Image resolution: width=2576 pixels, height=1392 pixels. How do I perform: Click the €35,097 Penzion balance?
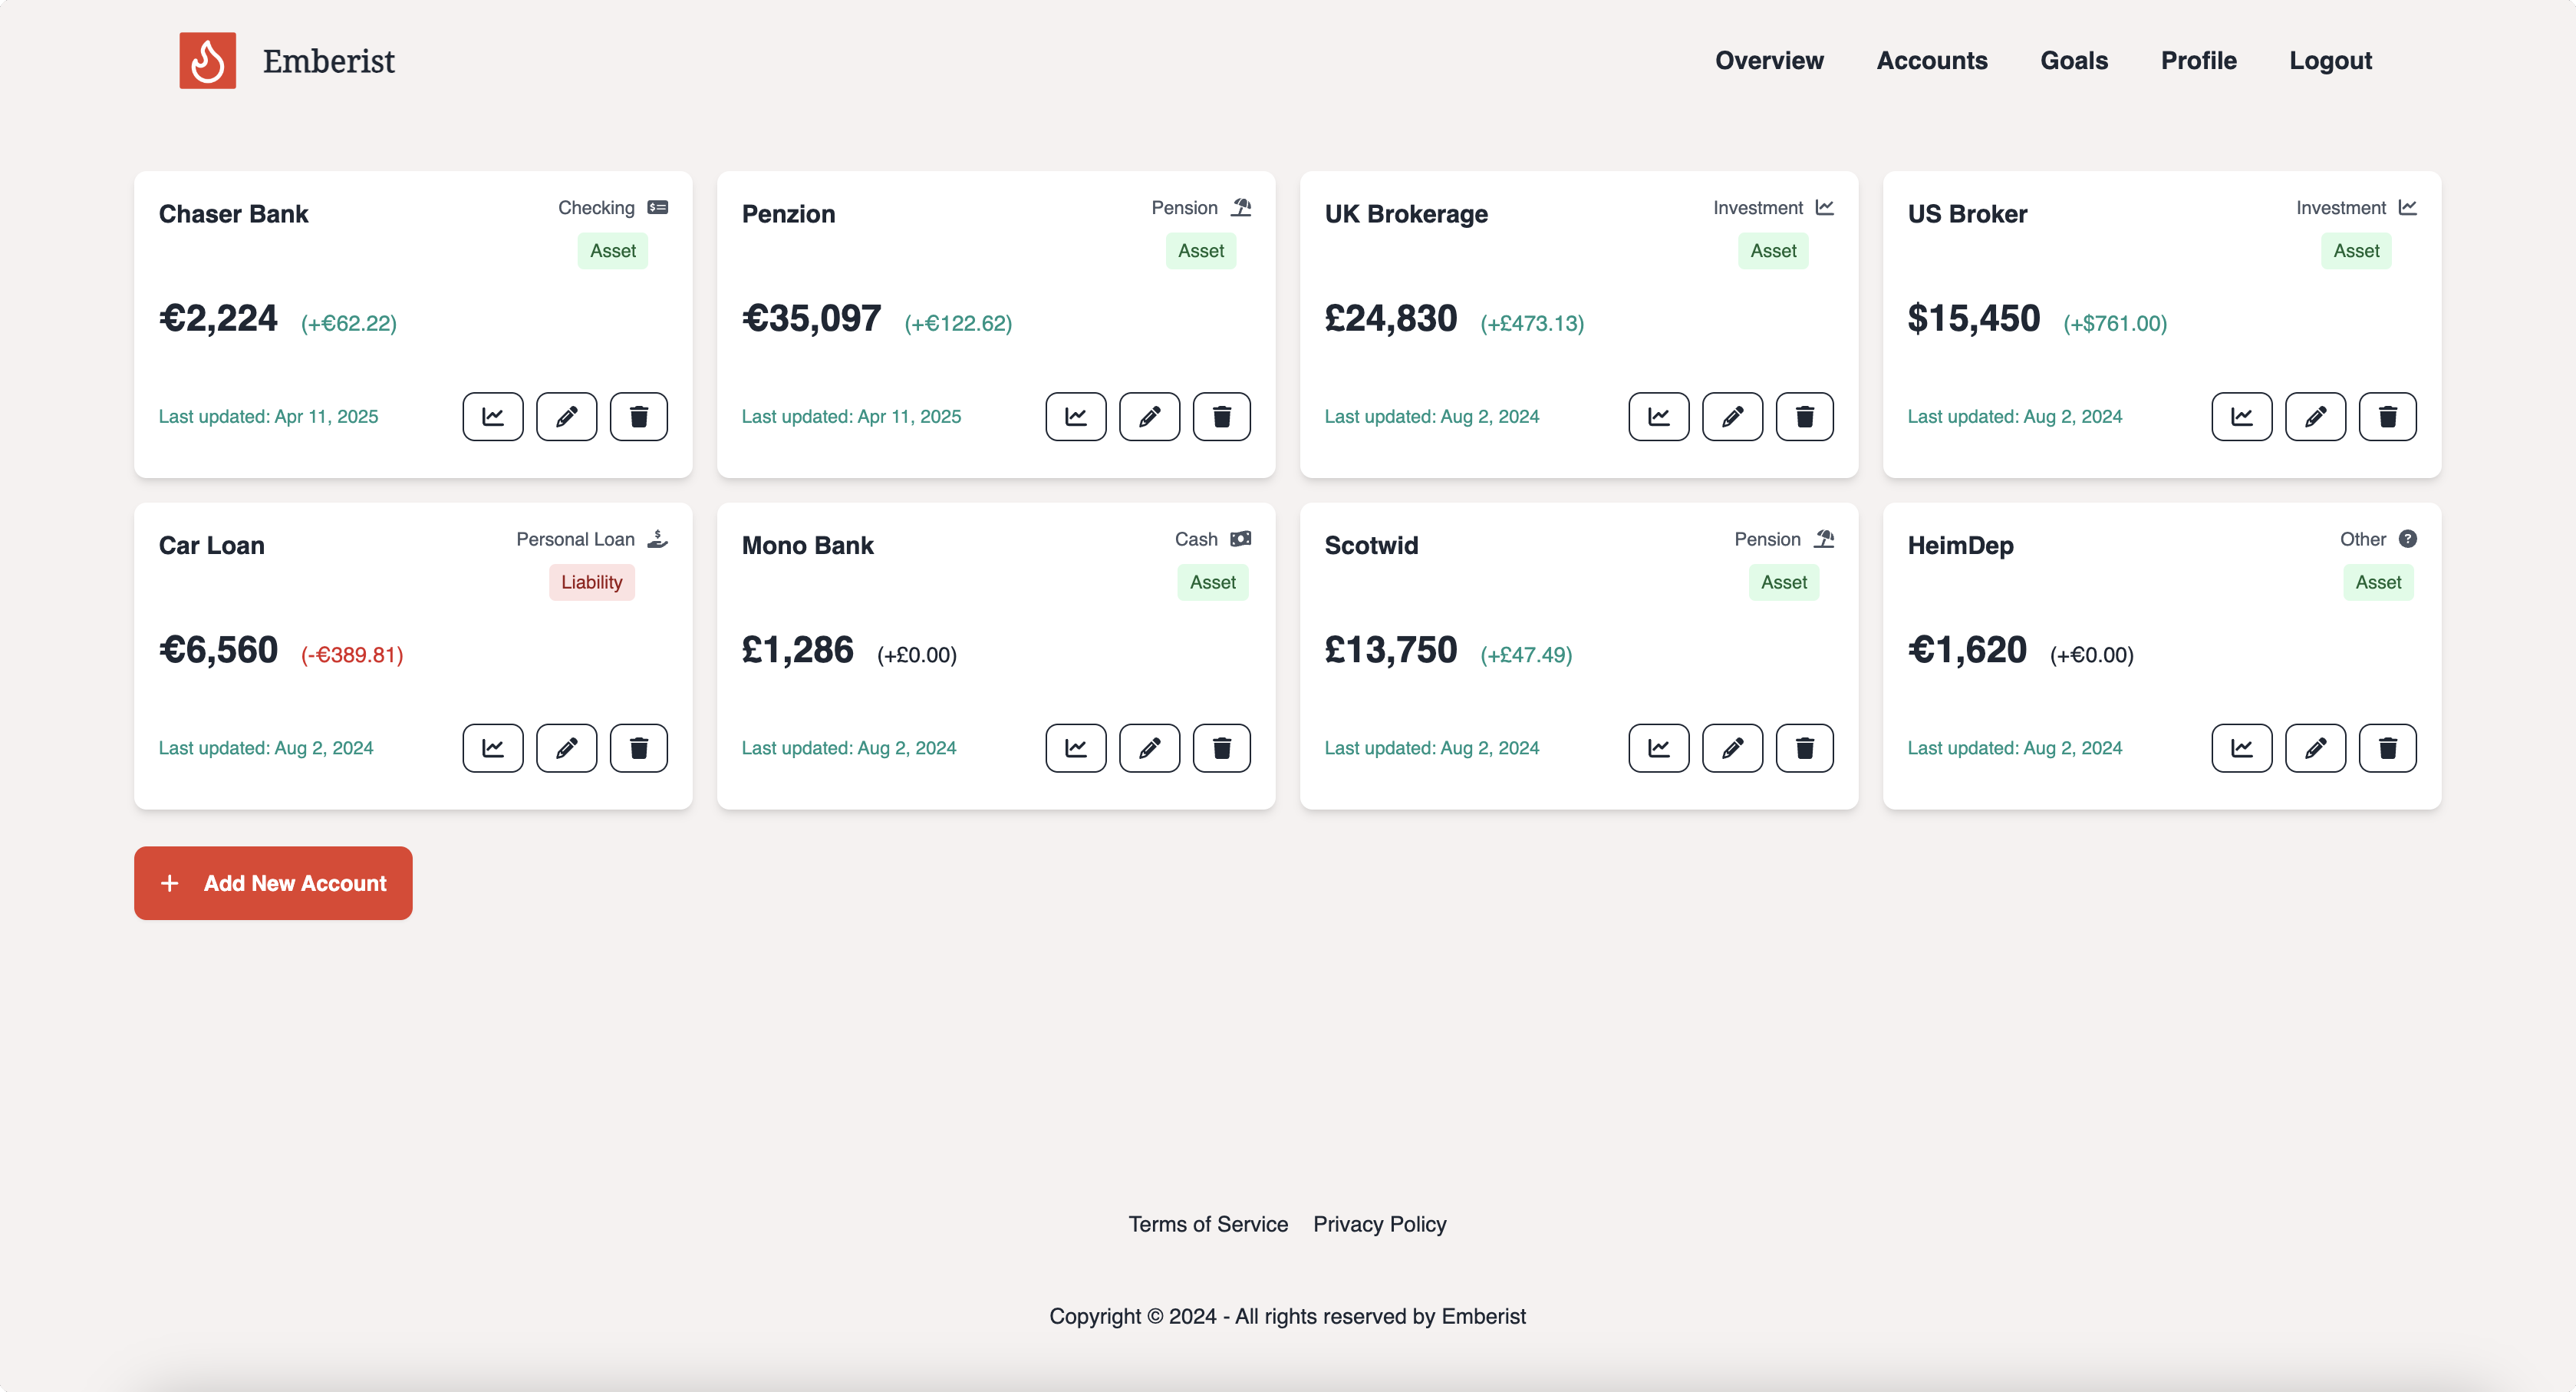pyautogui.click(x=811, y=318)
